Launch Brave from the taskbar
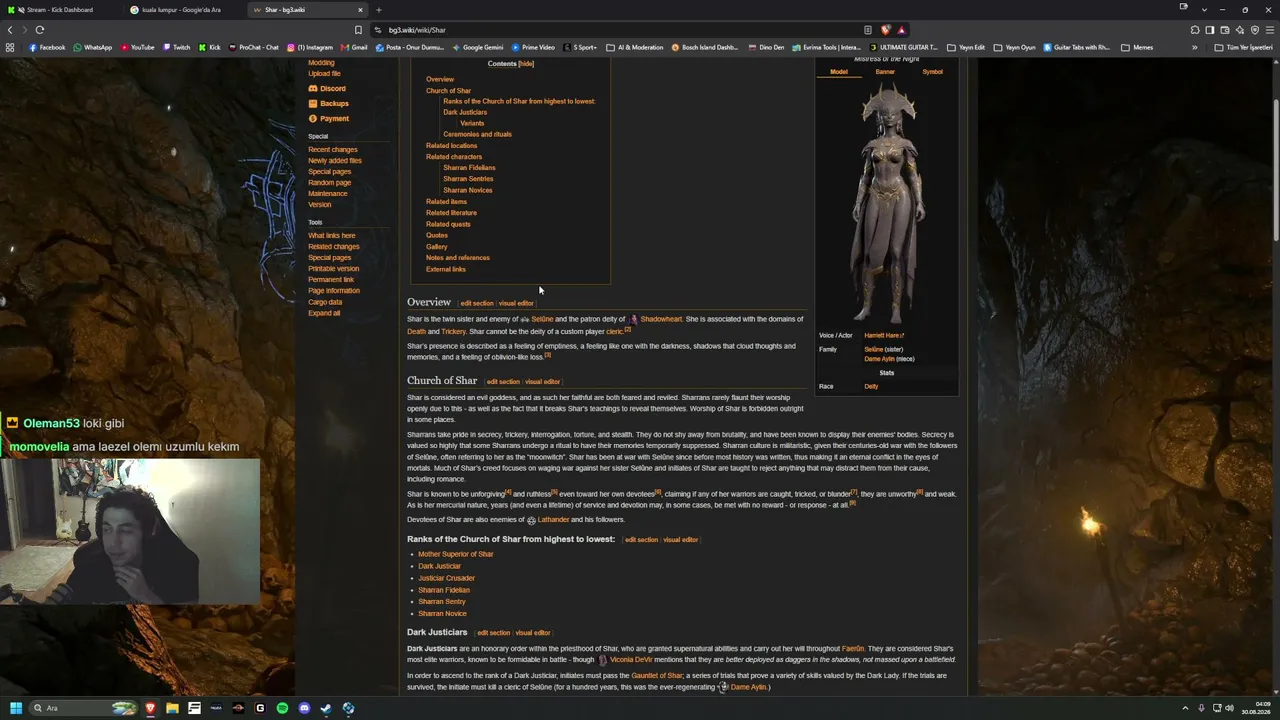 [x=150, y=708]
